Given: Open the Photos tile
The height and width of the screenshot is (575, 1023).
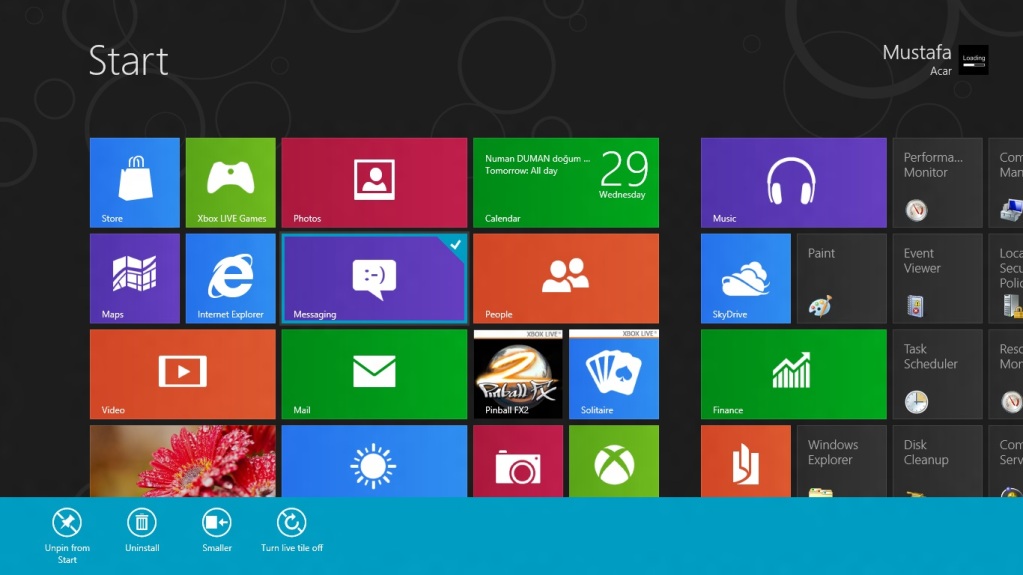Looking at the screenshot, I should pos(374,182).
